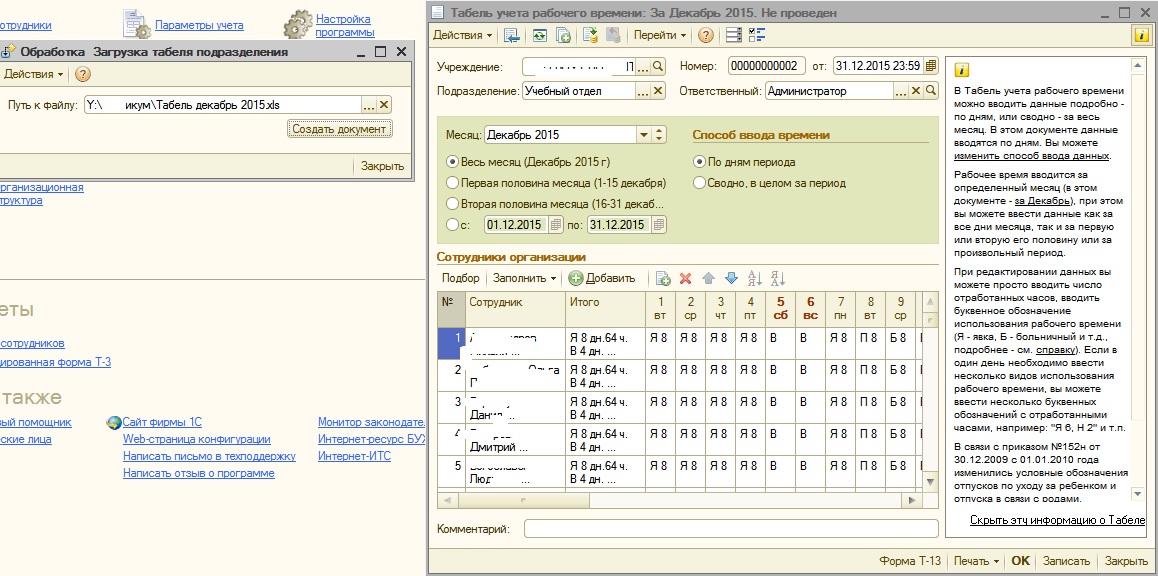Image resolution: width=1158 pixels, height=576 pixels.
Task: Click the search icon next to Учреждение
Action: click(x=658, y=66)
